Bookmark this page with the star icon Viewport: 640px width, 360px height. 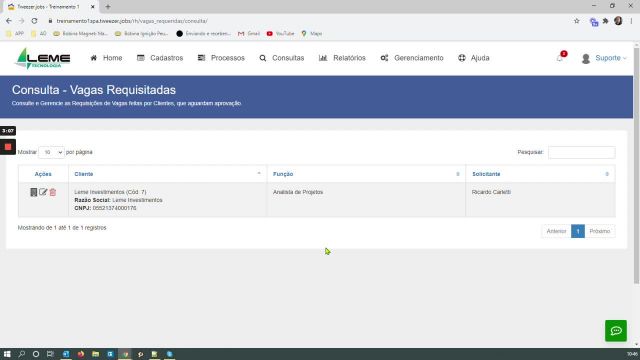pyautogui.click(x=576, y=21)
